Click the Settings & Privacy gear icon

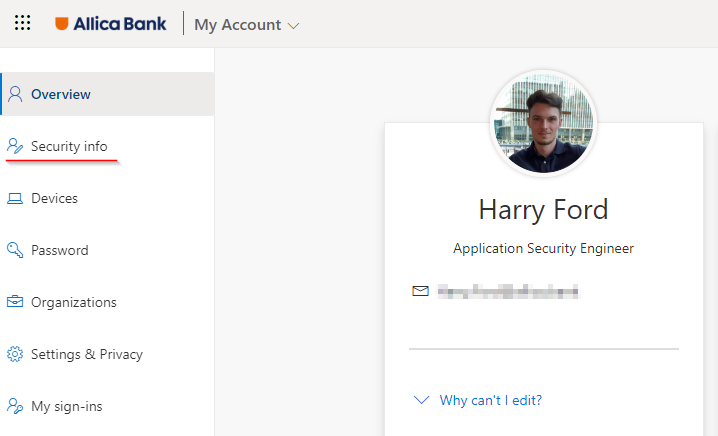coord(15,354)
